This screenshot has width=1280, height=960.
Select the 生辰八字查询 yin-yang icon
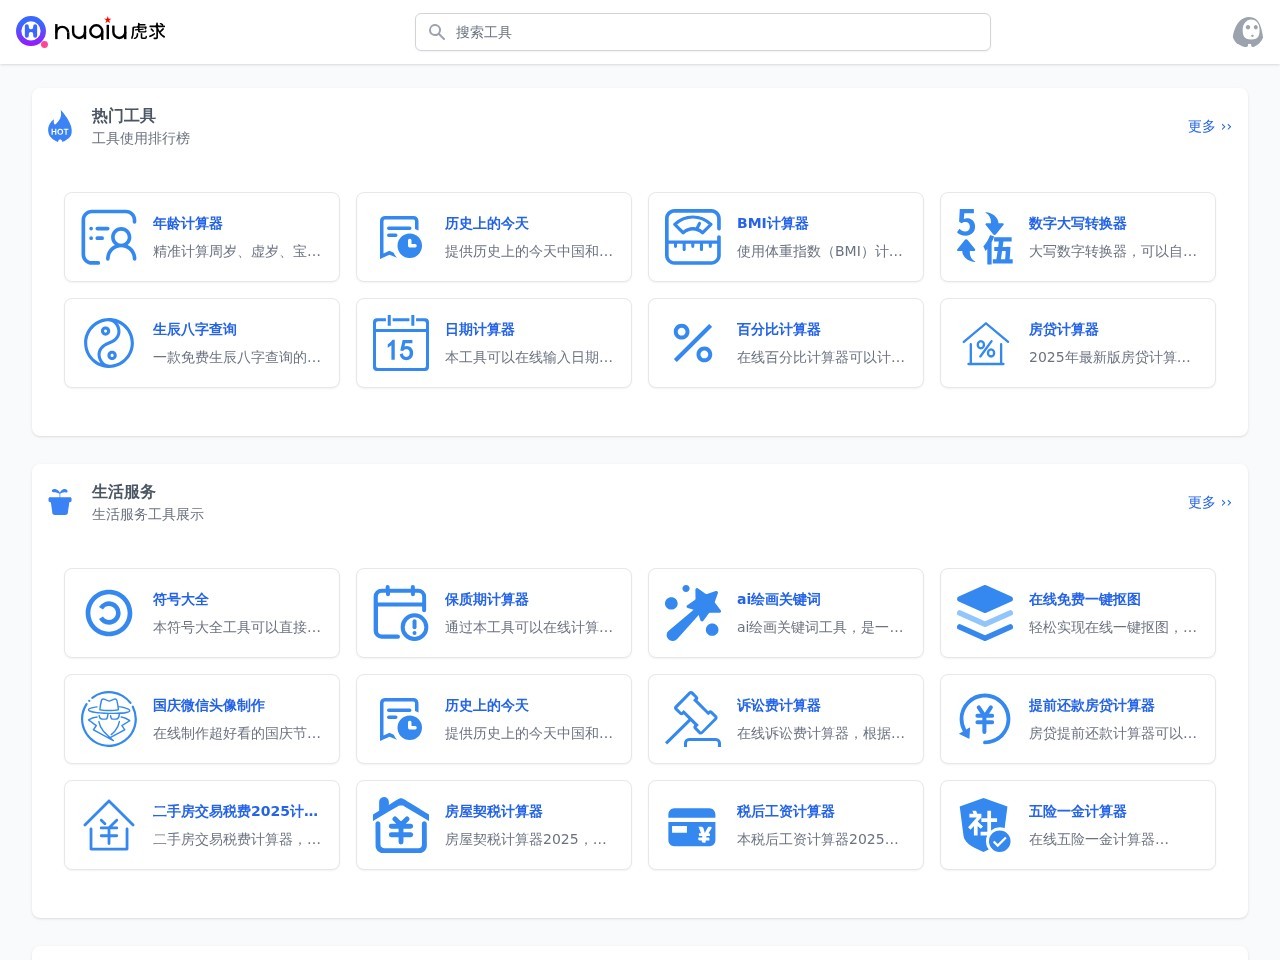[109, 343]
